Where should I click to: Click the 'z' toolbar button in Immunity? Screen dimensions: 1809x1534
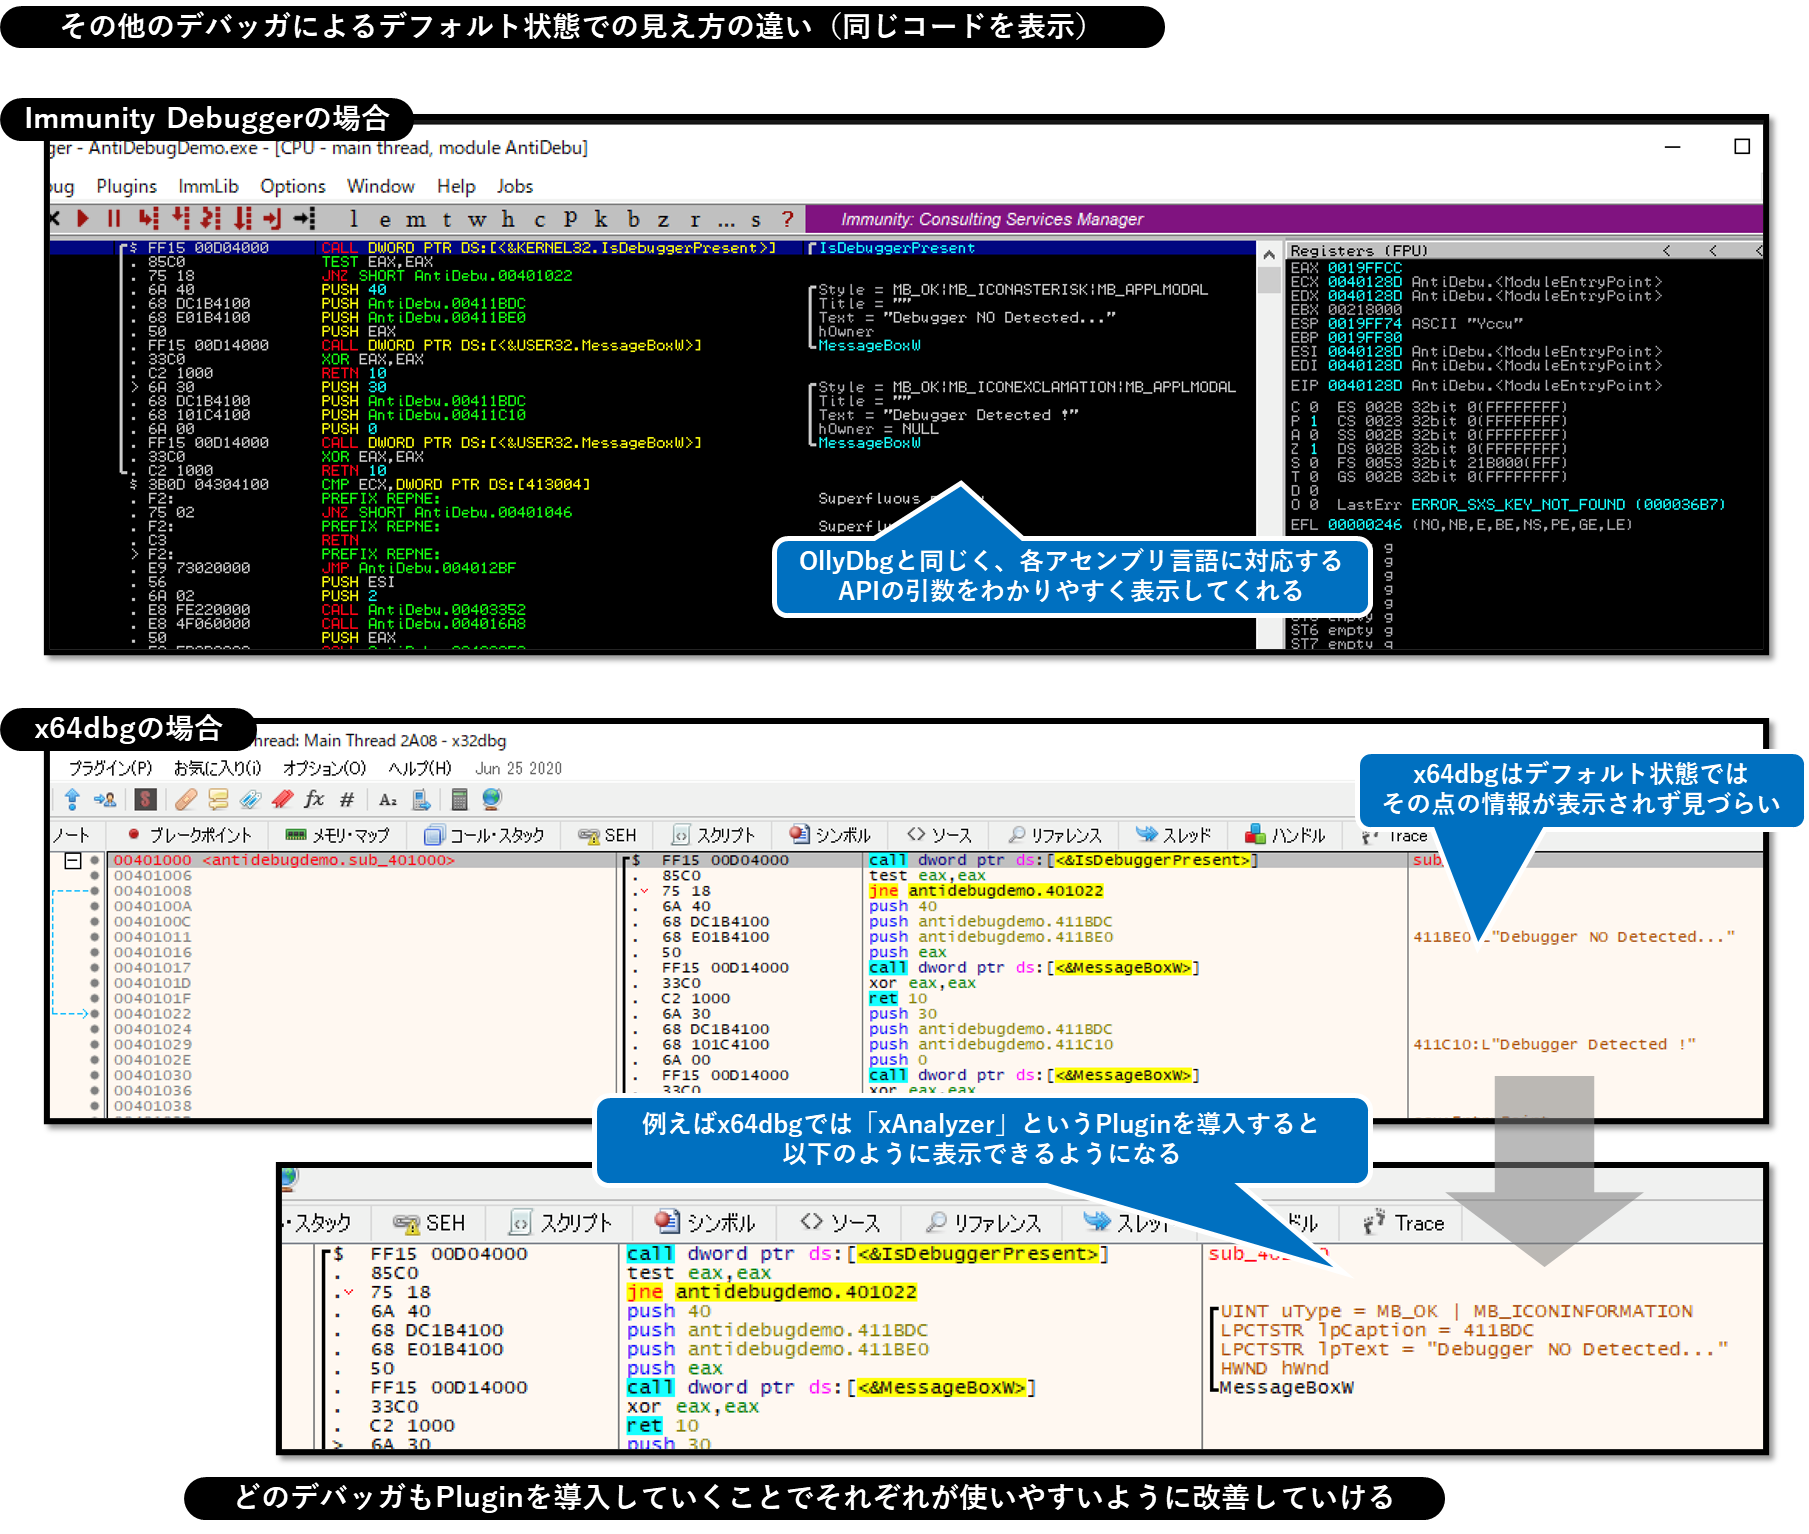(x=663, y=219)
